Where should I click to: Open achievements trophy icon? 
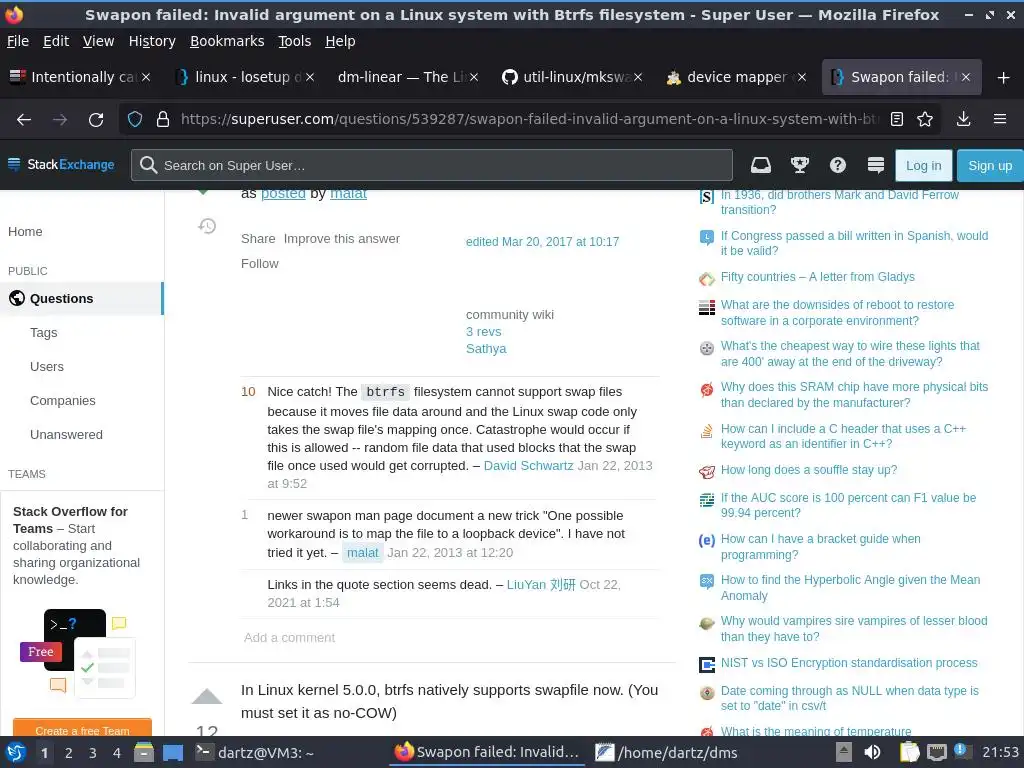[799, 165]
